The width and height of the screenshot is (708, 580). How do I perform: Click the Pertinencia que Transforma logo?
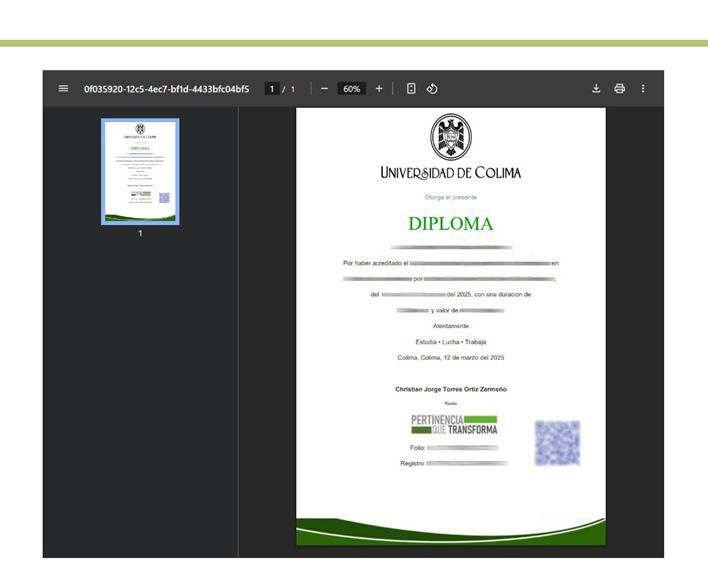454,425
